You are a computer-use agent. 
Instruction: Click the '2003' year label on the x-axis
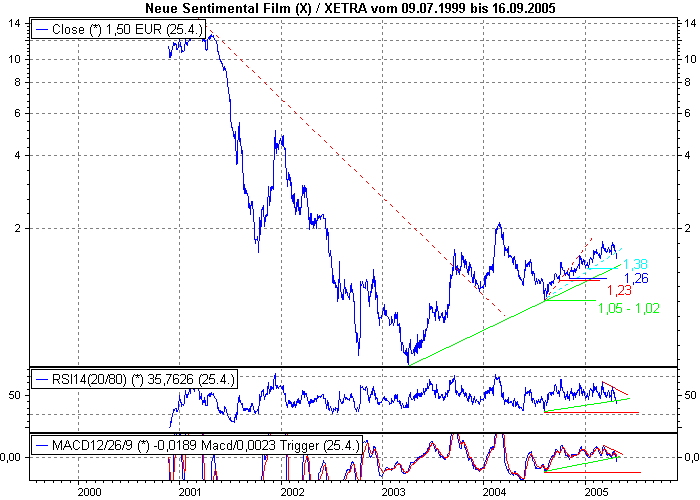[x=394, y=492]
